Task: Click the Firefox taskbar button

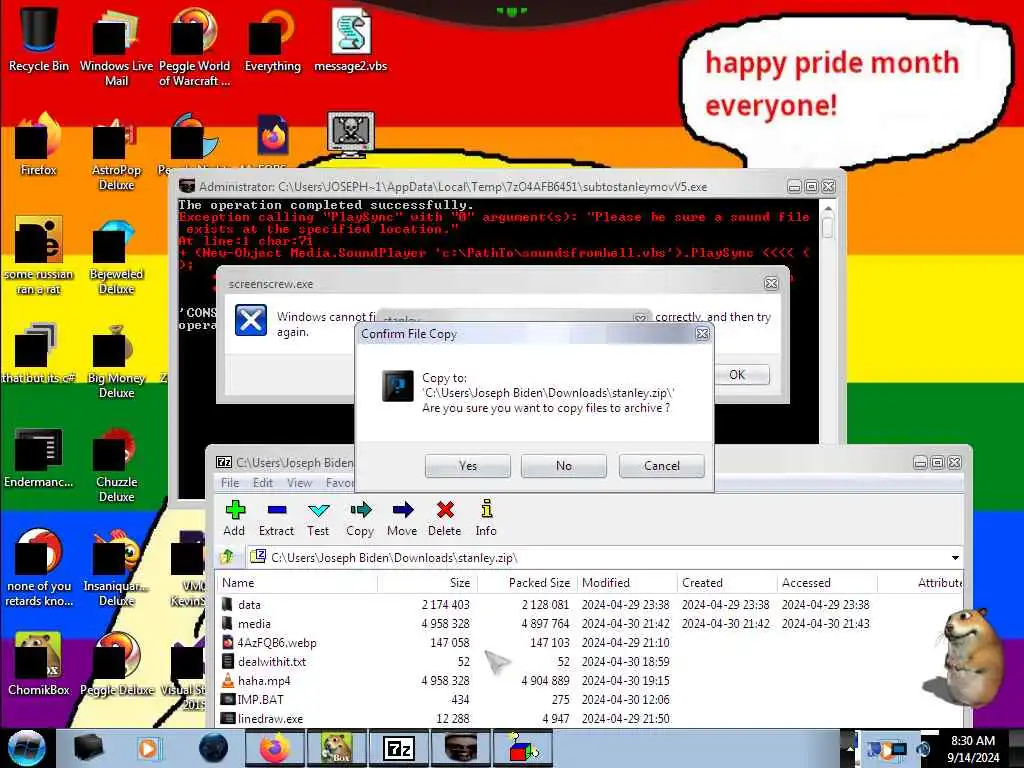Action: (275, 748)
